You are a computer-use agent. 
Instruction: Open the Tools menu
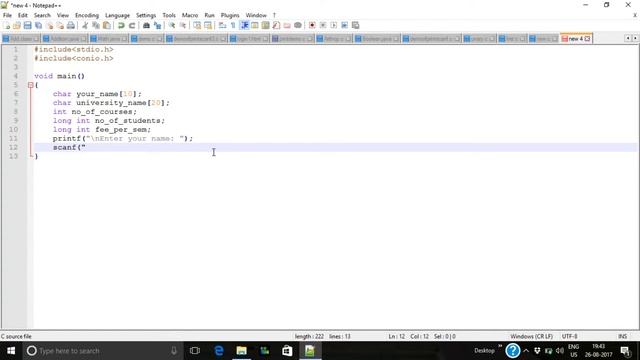tap(169, 15)
